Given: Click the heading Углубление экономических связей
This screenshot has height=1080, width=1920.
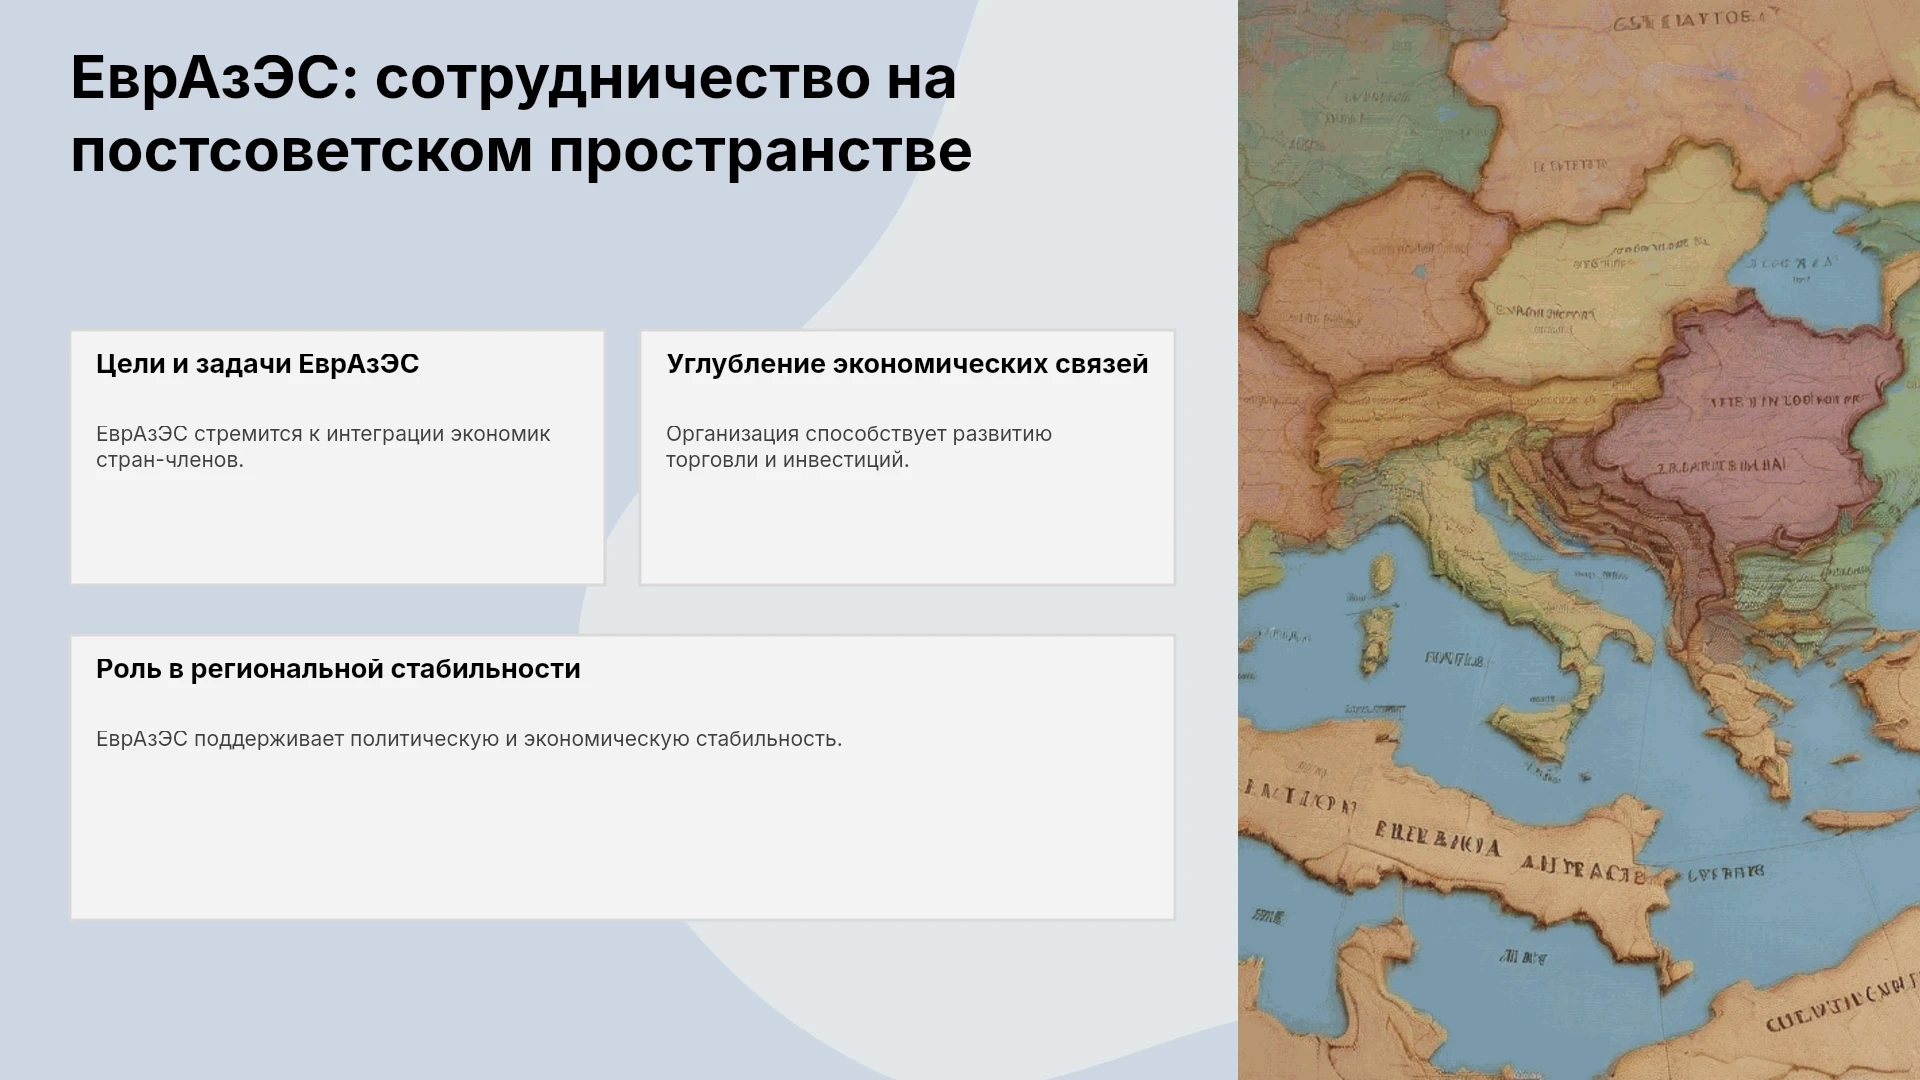Looking at the screenshot, I should (907, 364).
